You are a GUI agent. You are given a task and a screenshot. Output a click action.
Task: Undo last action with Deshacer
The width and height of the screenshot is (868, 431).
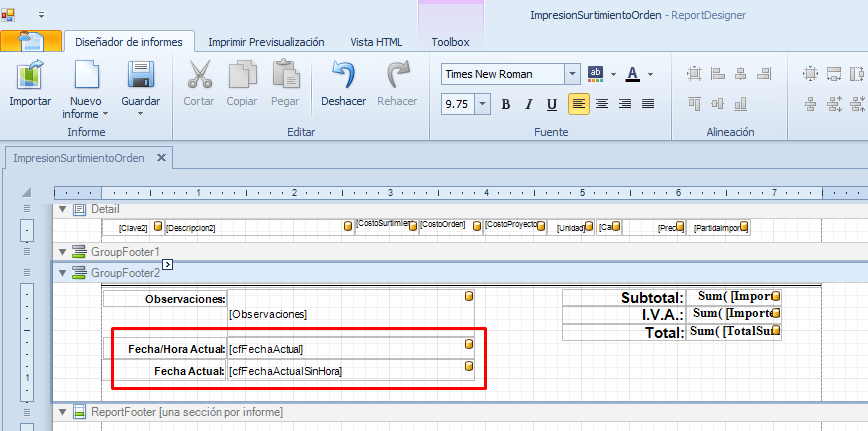343,76
